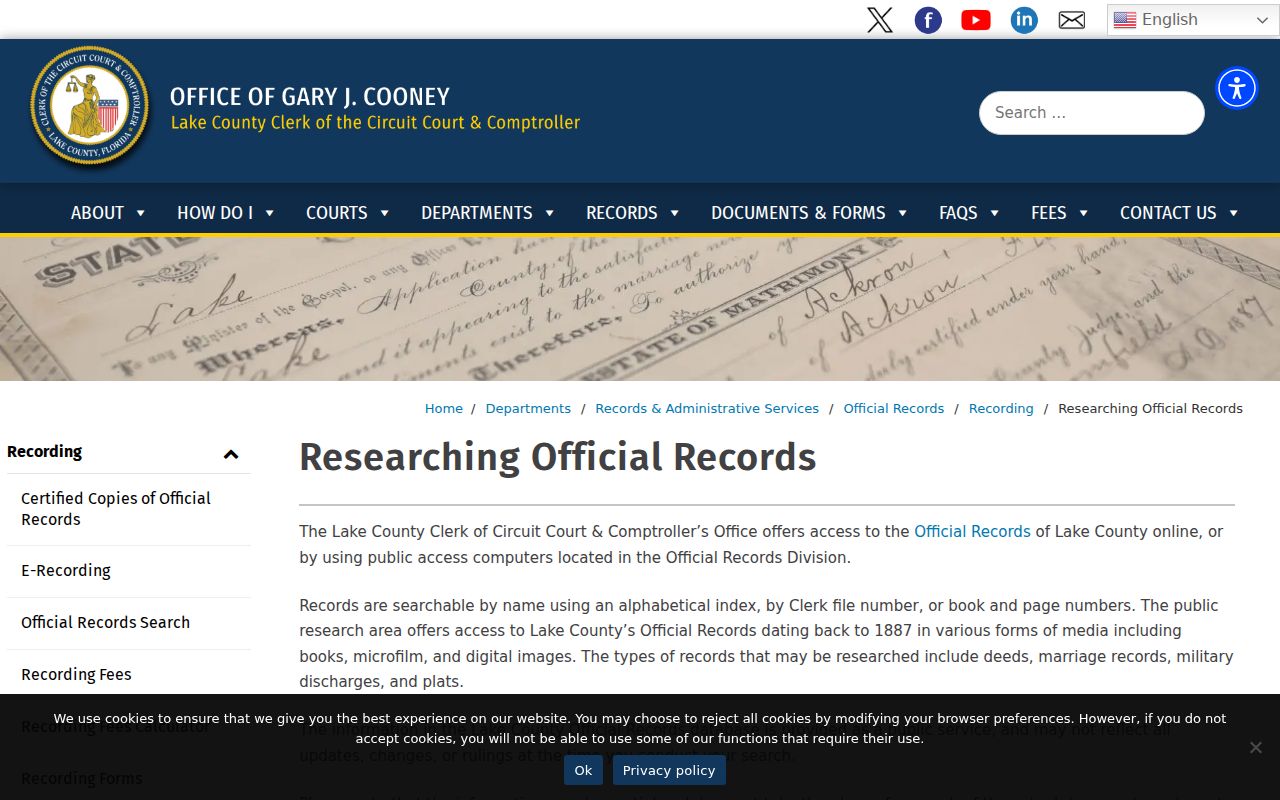The width and height of the screenshot is (1280, 800).
Task: Click the Clerk of Circuit Court seal logo
Action: [90, 107]
